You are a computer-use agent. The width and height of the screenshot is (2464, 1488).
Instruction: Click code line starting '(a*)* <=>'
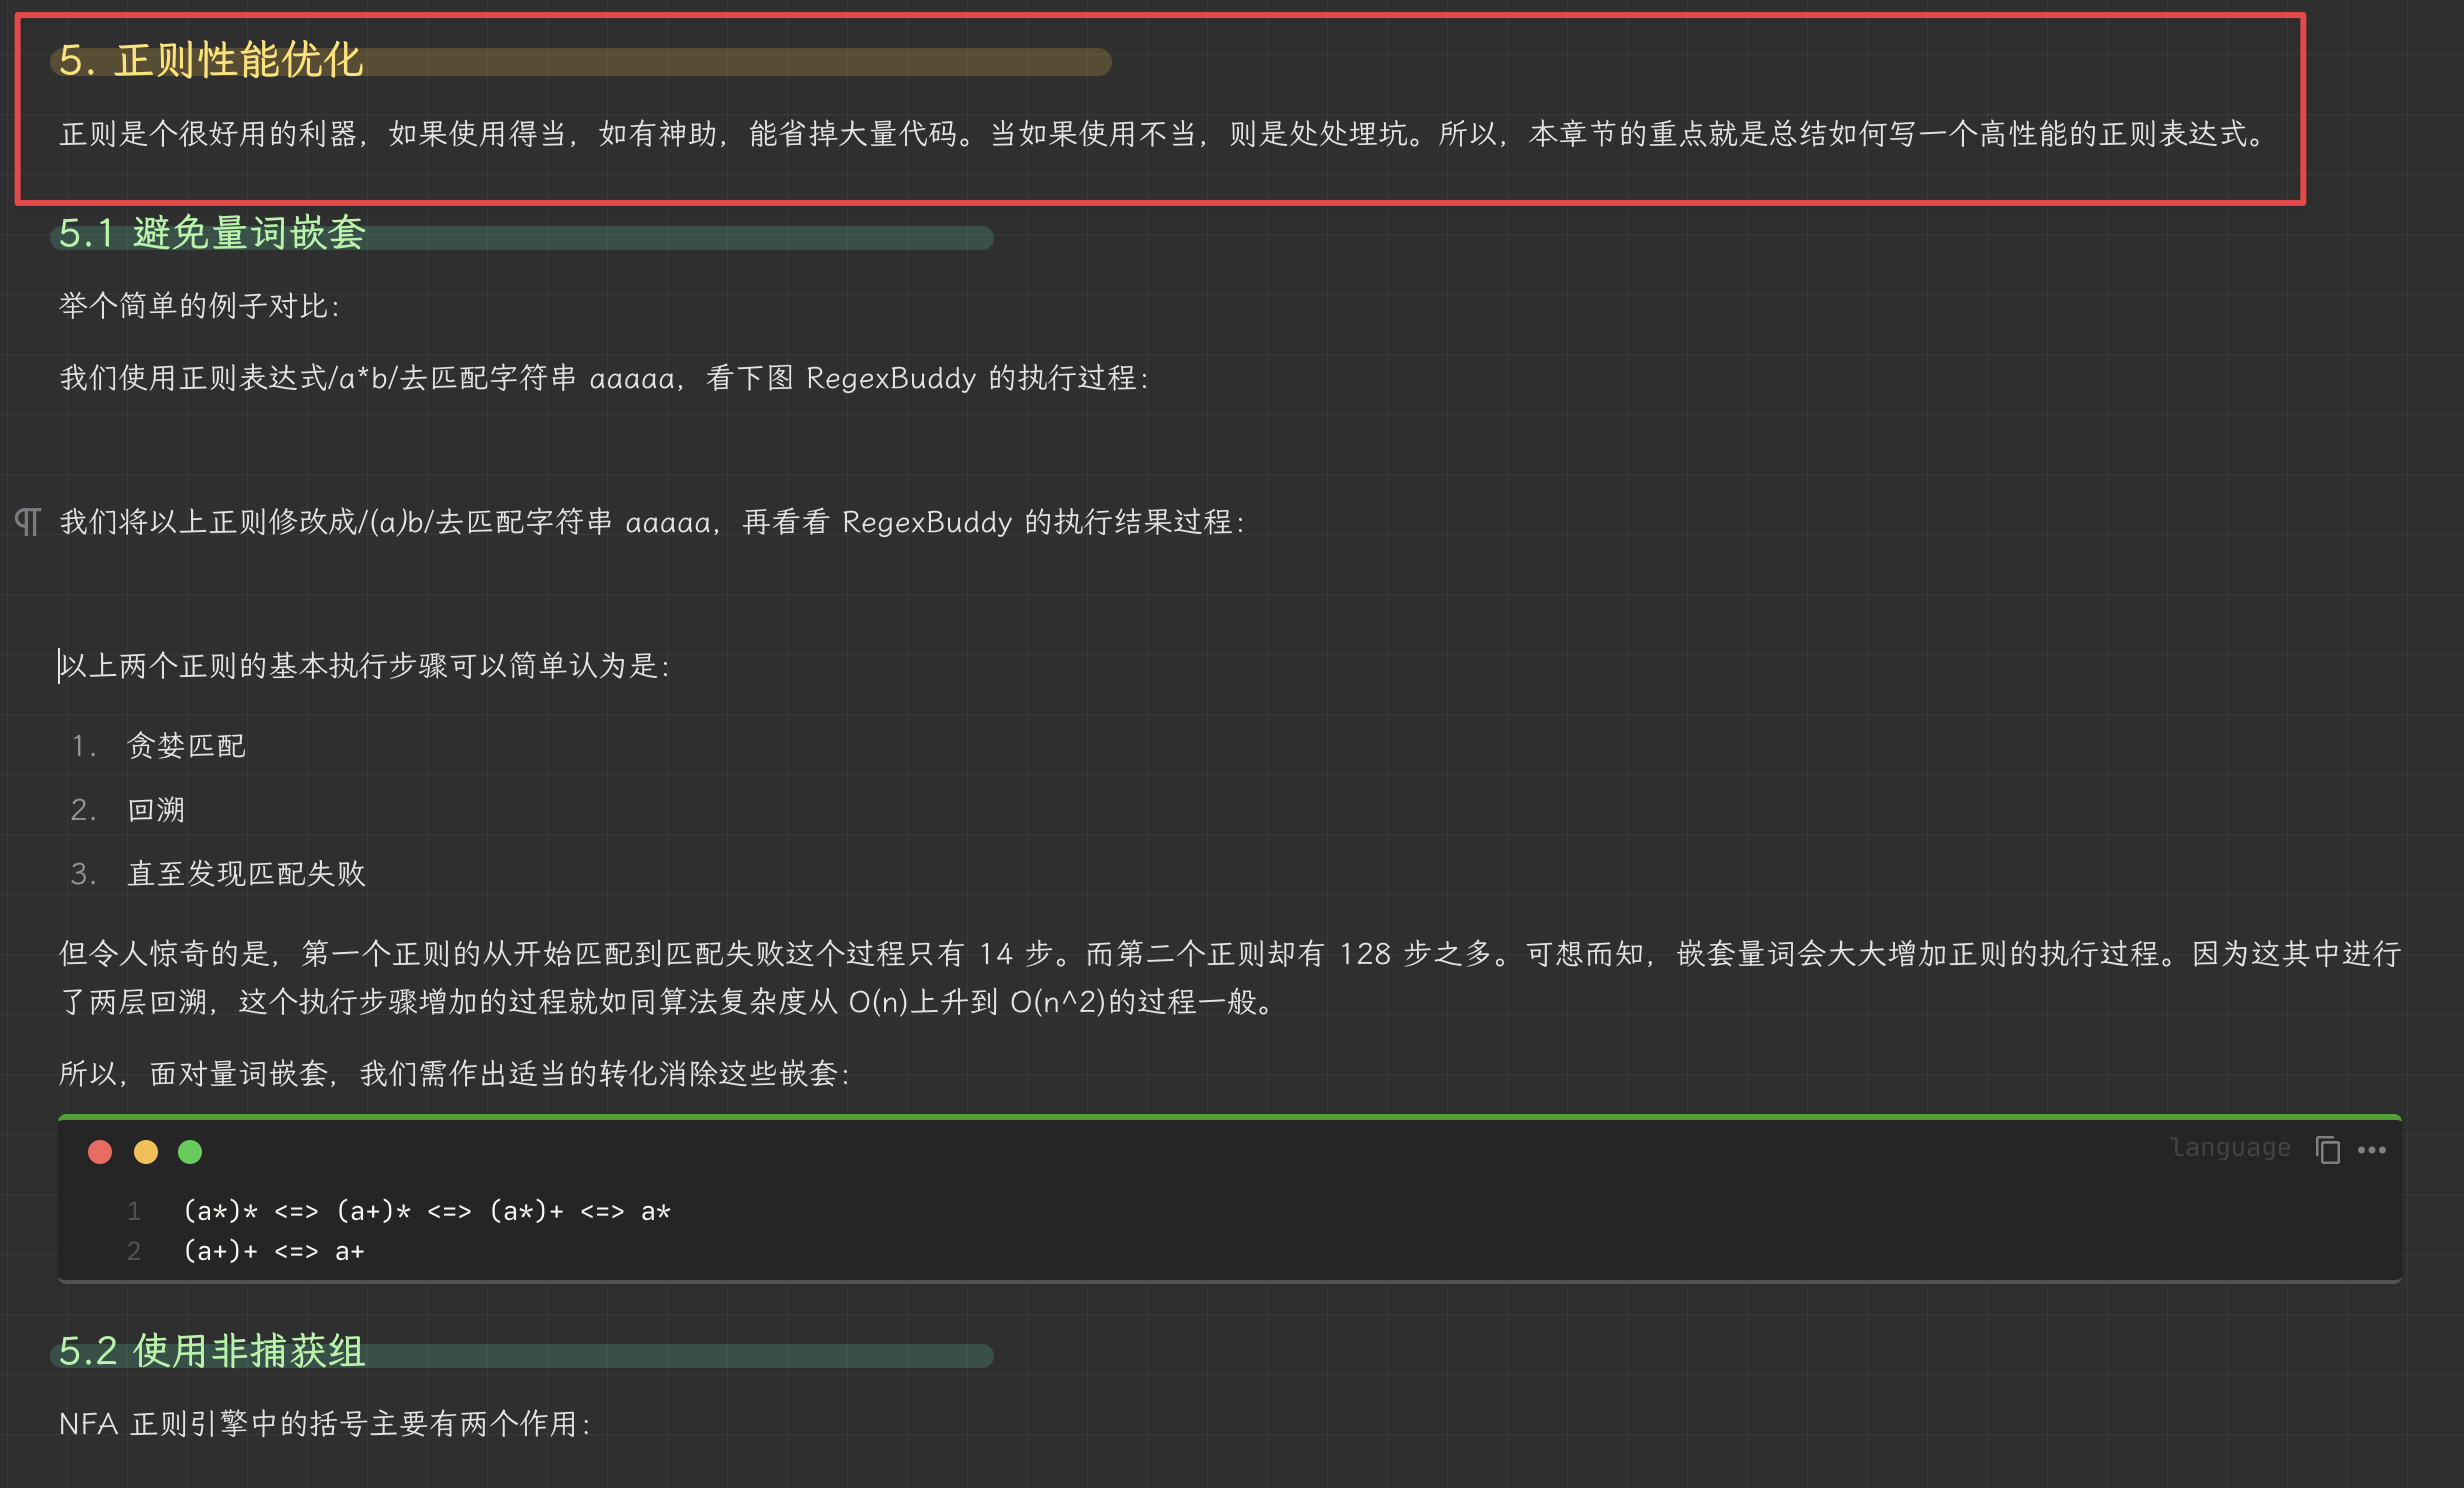tap(427, 1212)
